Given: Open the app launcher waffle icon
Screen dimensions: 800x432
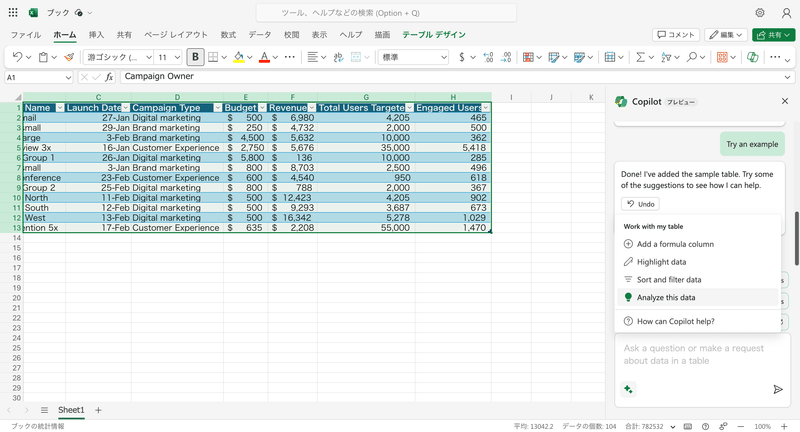Looking at the screenshot, I should (x=13, y=12).
